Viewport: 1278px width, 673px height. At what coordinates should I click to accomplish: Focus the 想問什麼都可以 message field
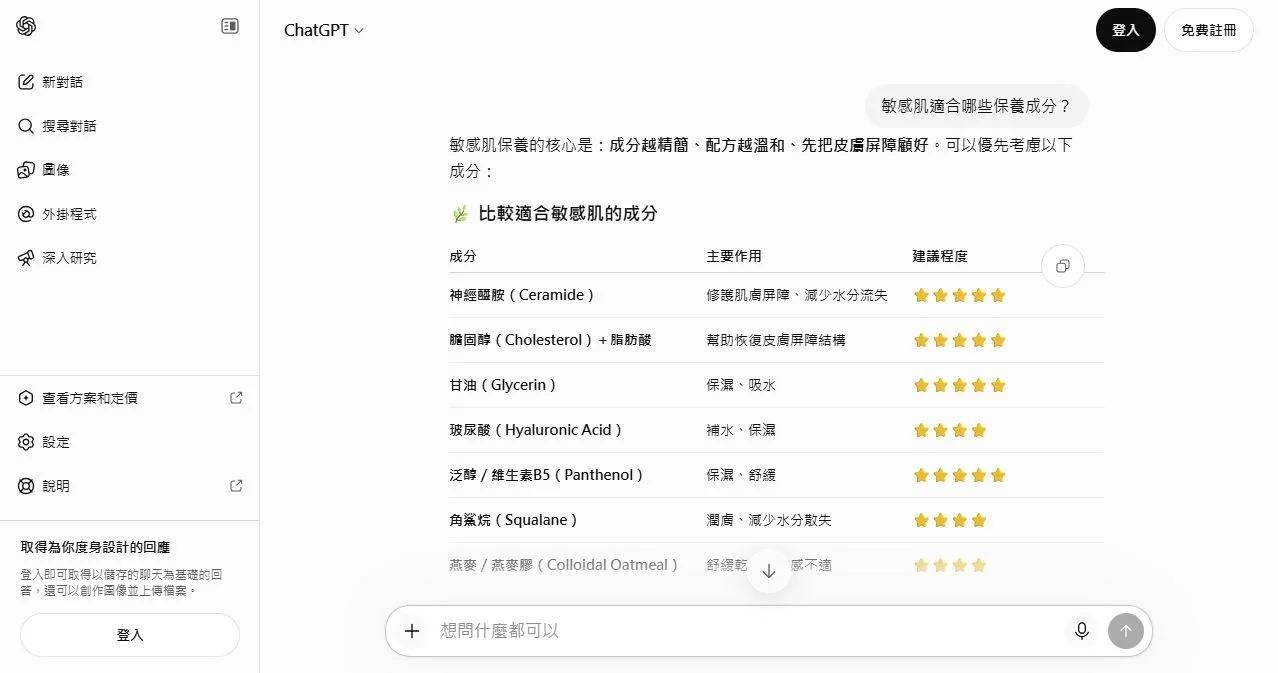pyautogui.click(x=748, y=631)
